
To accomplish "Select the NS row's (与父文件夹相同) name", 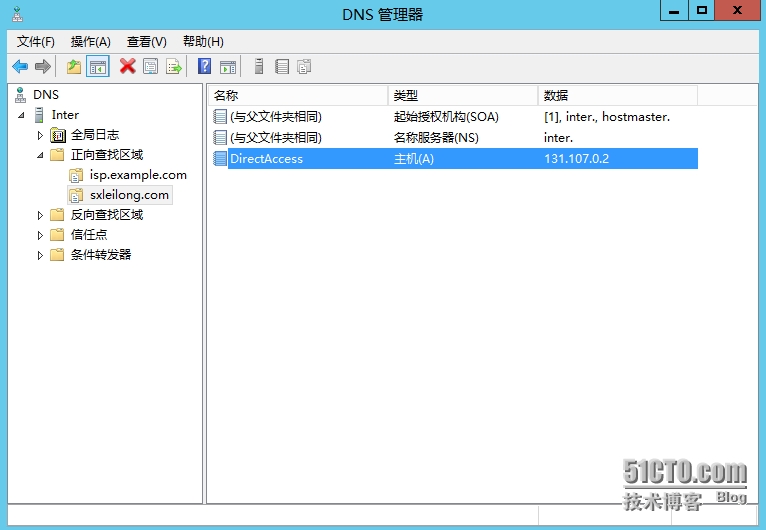I will 276,138.
